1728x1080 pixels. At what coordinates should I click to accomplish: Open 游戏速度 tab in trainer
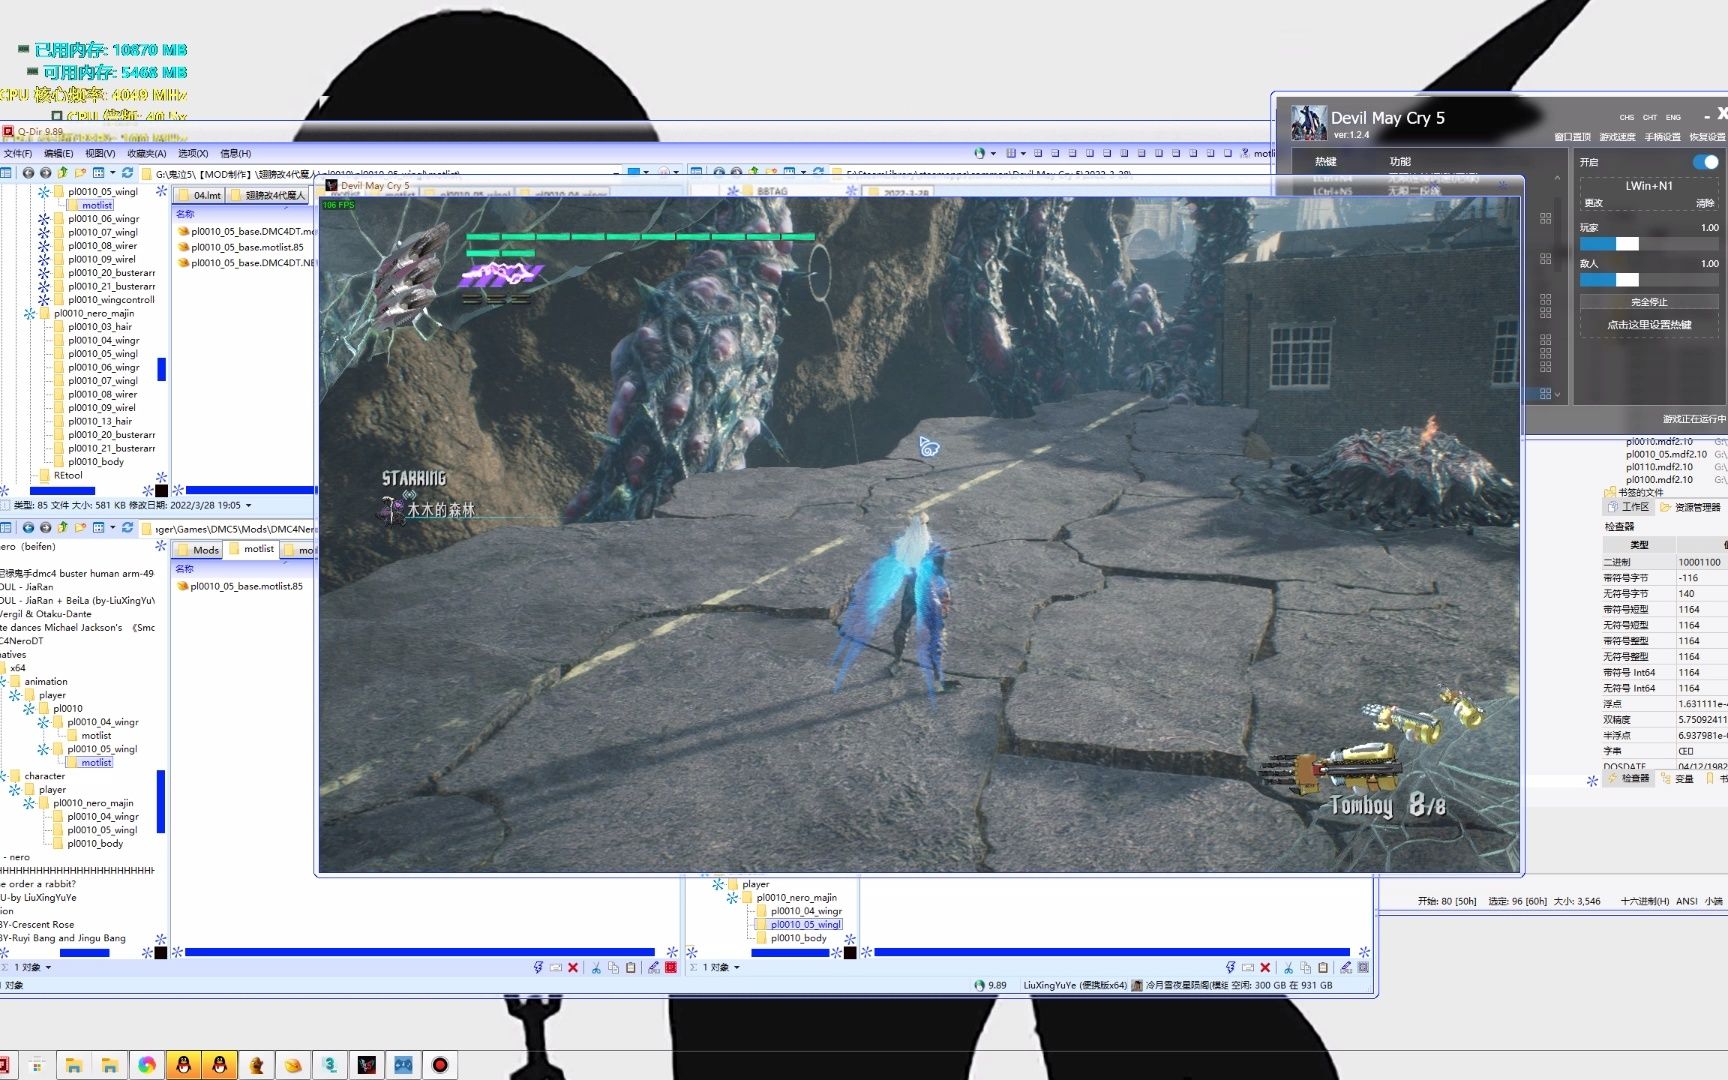[1617, 137]
